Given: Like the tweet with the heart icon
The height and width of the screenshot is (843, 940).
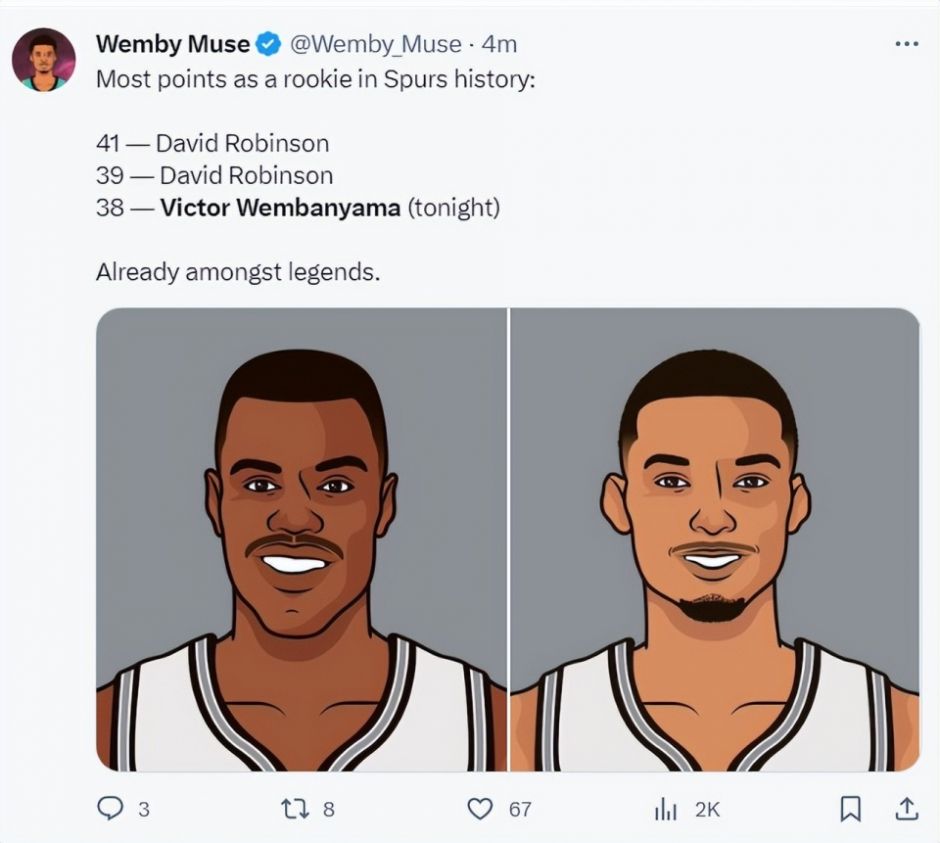Looking at the screenshot, I should coord(481,808).
